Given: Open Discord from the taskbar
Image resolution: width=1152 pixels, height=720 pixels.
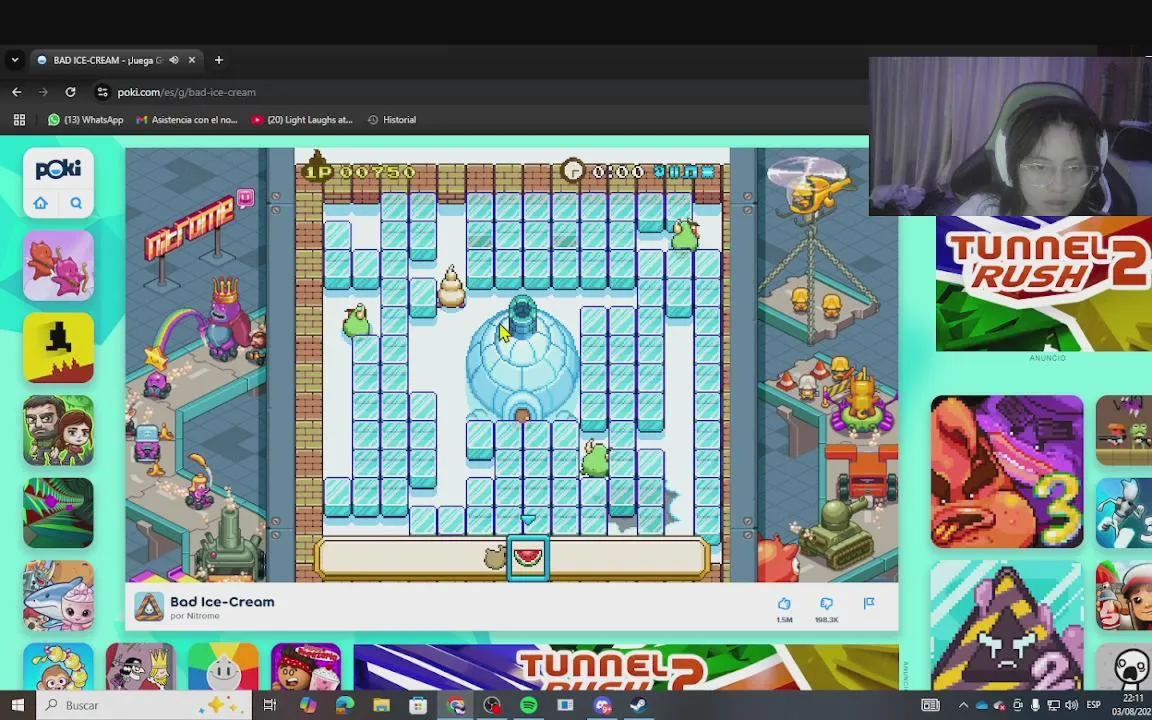Looking at the screenshot, I should coord(602,705).
